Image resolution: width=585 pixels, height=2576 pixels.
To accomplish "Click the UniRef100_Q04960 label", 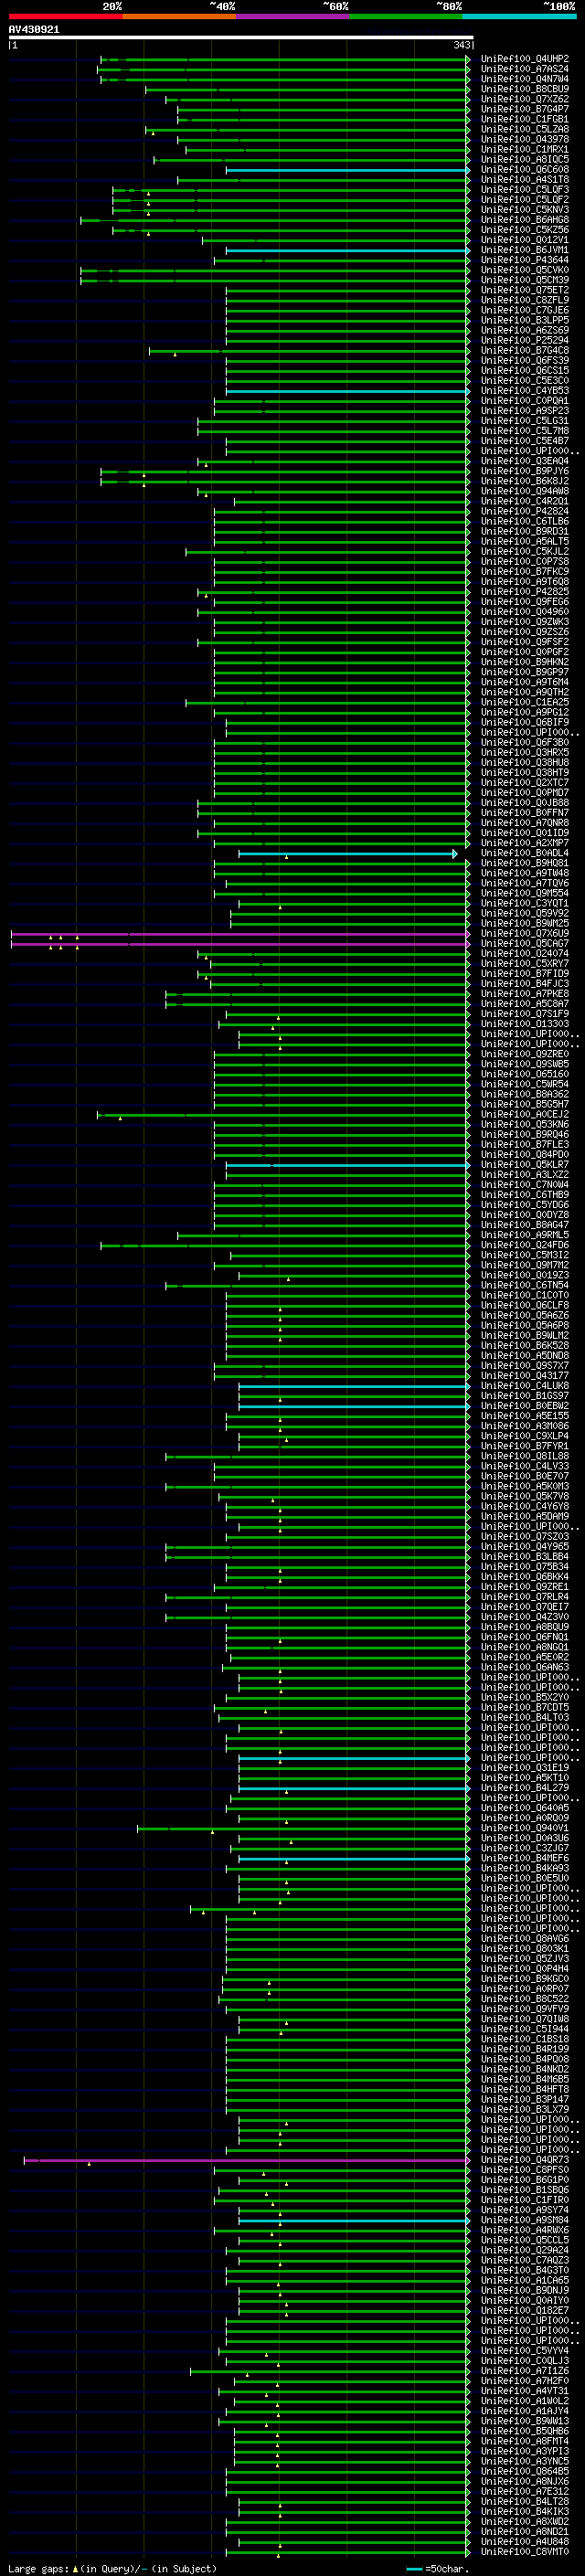I will coord(525,612).
